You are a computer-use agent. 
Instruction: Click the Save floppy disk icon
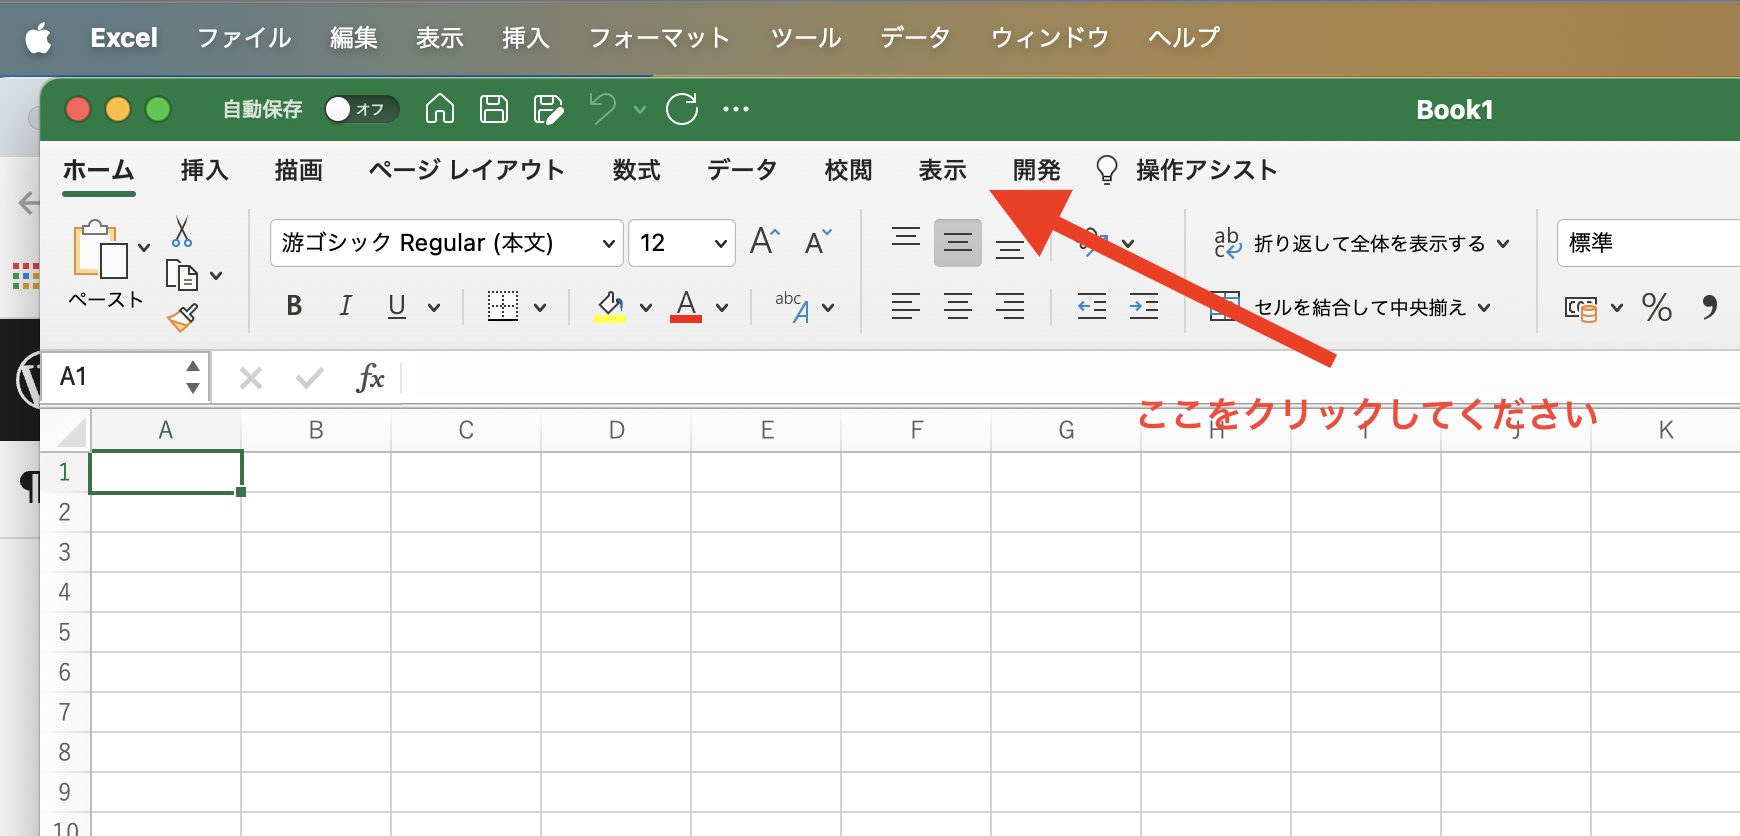[x=494, y=109]
